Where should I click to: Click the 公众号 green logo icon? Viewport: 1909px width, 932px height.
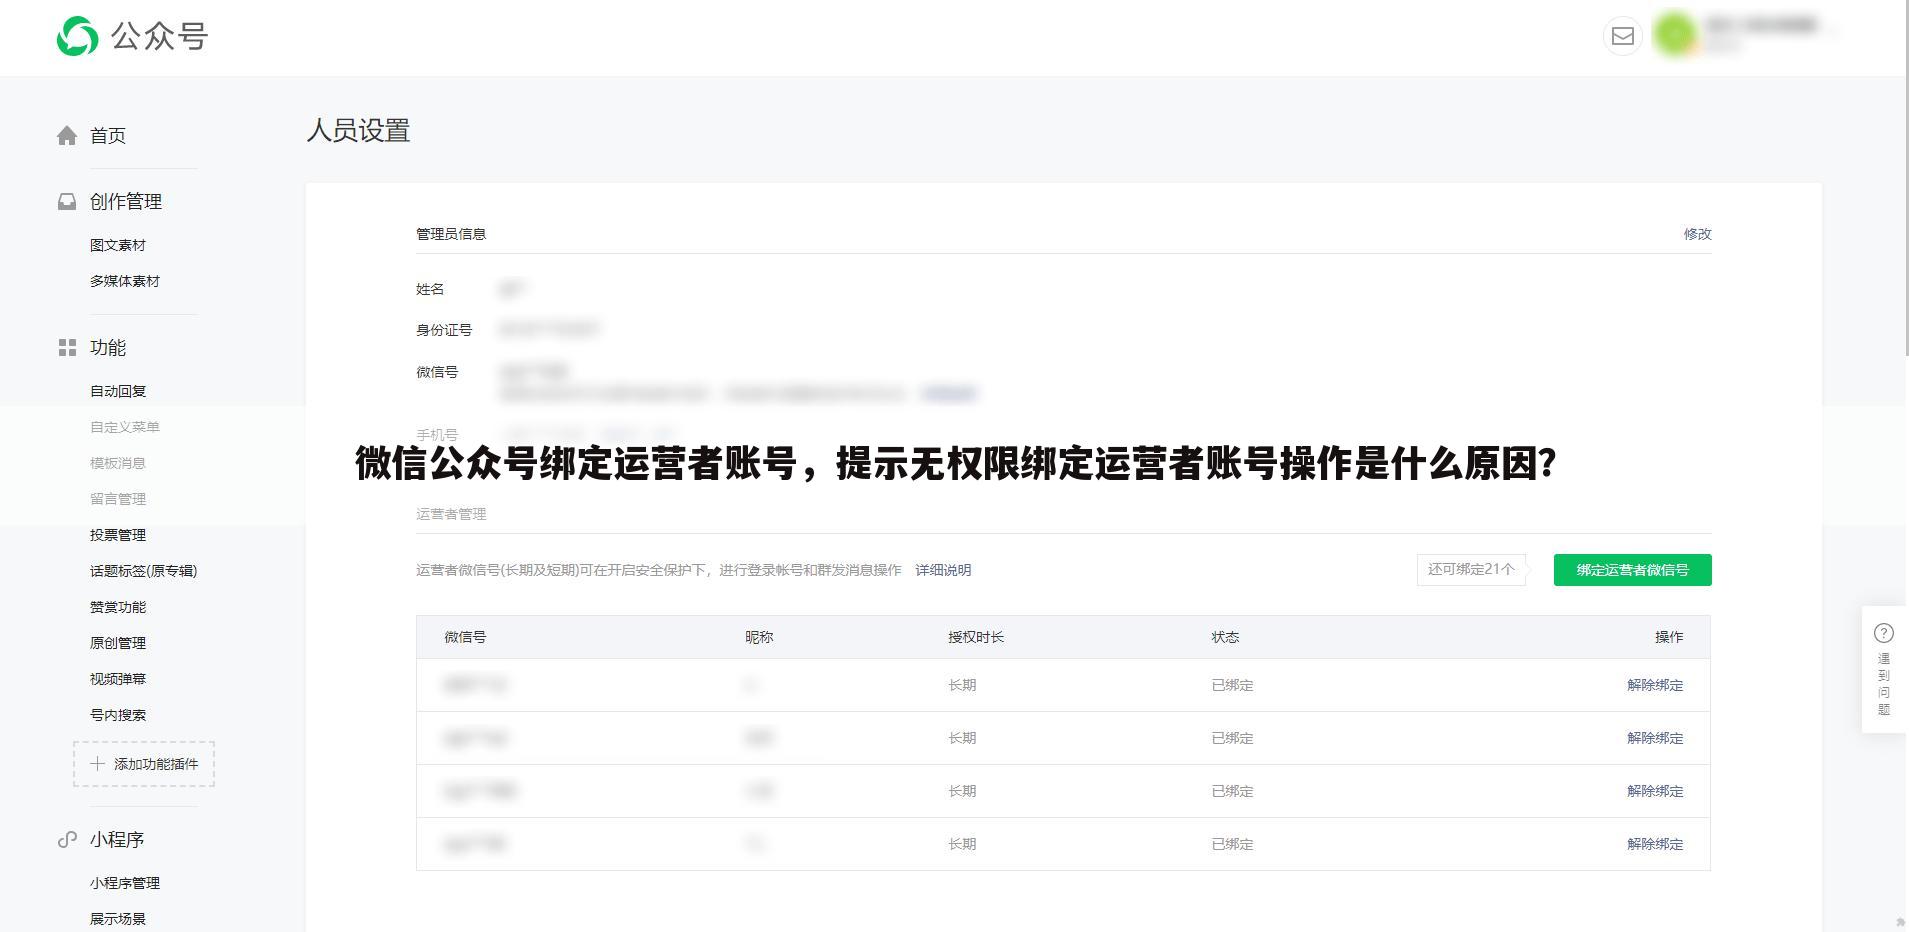(77, 37)
